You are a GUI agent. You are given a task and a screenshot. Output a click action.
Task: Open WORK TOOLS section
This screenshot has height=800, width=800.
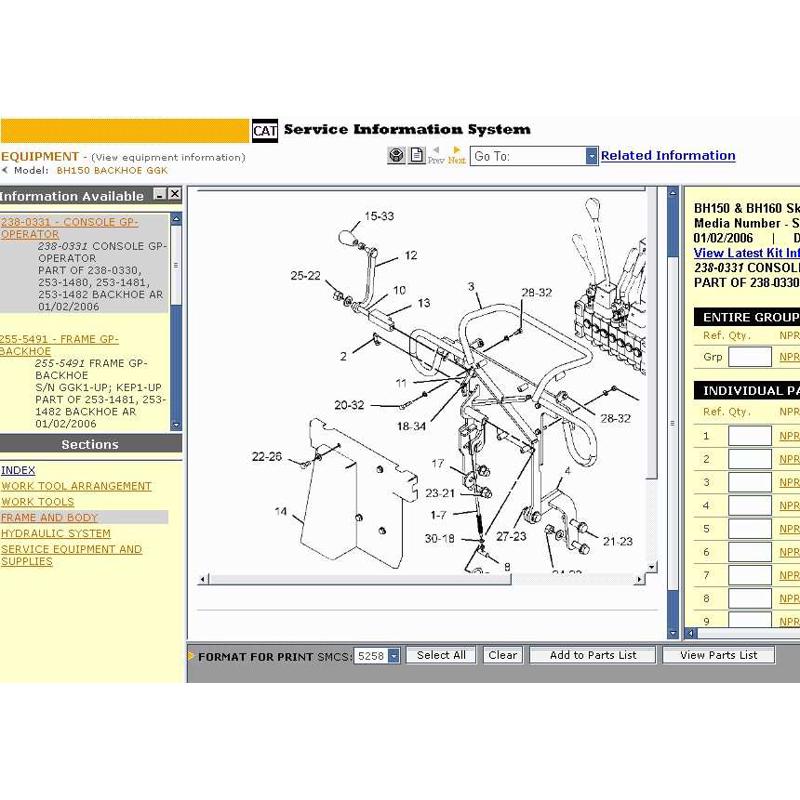click(x=38, y=502)
